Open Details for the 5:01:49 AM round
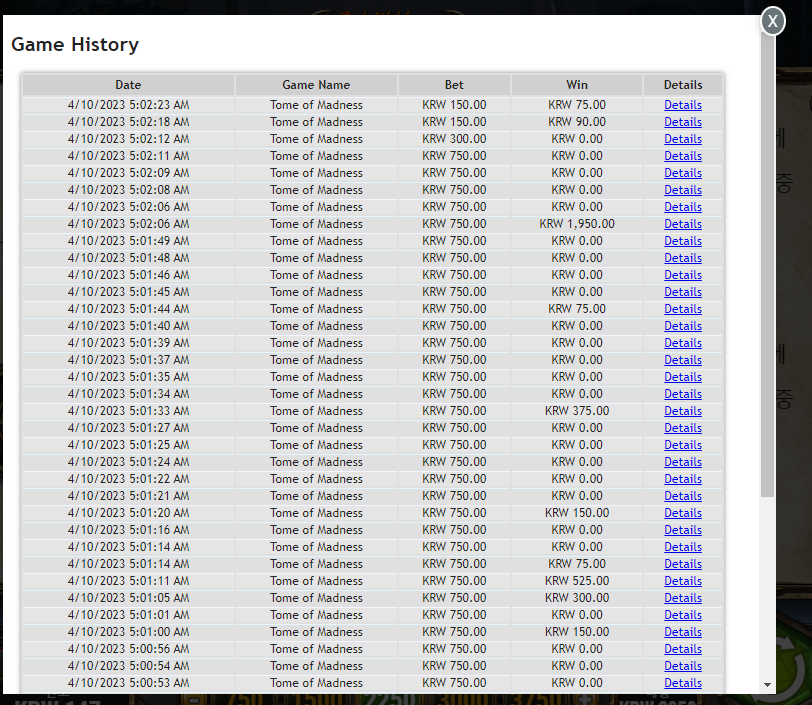This screenshot has height=705, width=812. click(683, 241)
